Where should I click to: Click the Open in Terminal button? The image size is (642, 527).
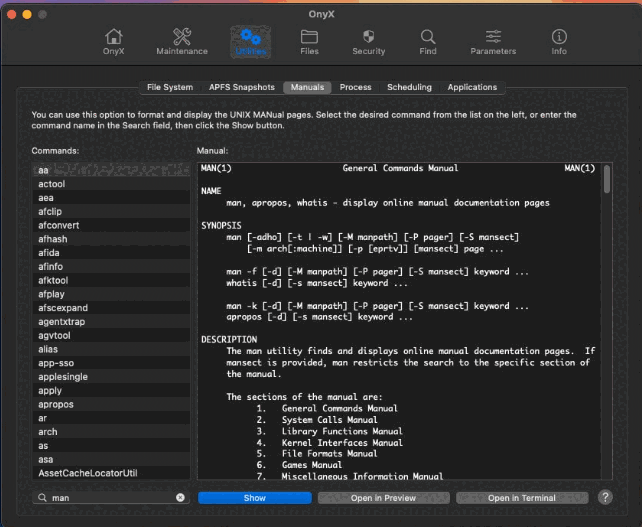(521, 497)
